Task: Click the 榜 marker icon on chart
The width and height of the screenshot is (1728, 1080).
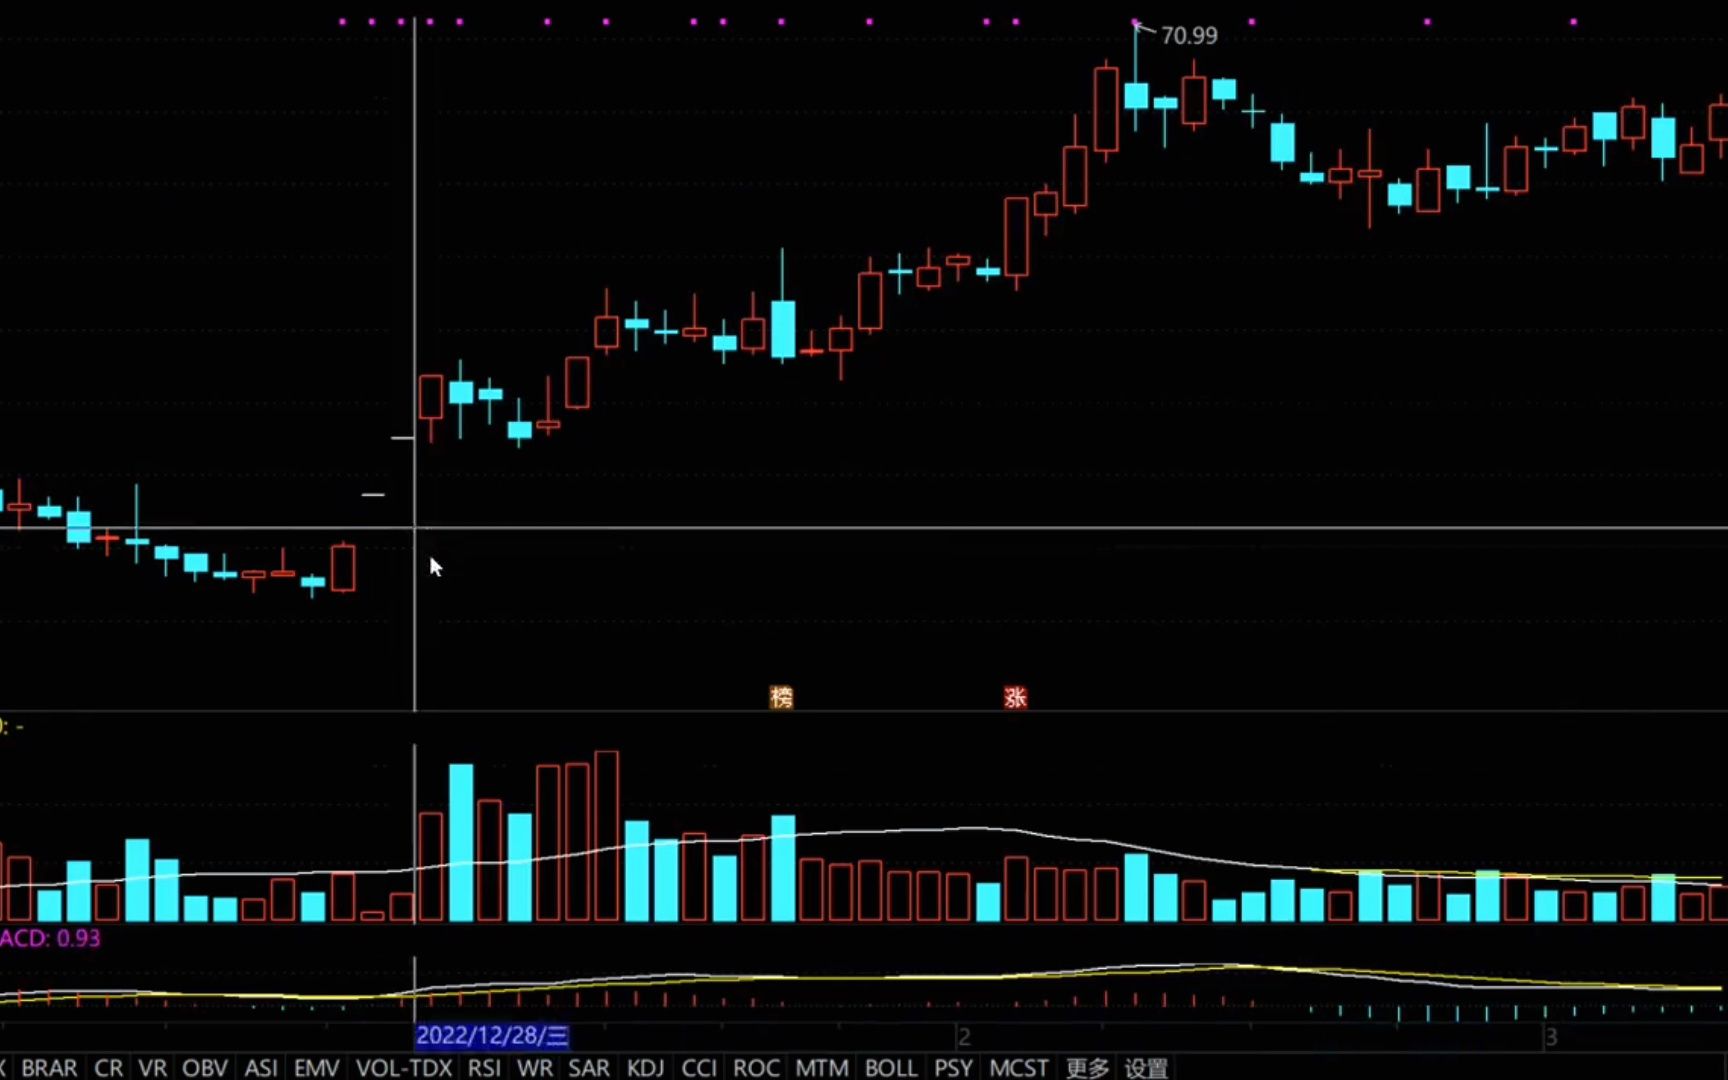Action: 781,697
